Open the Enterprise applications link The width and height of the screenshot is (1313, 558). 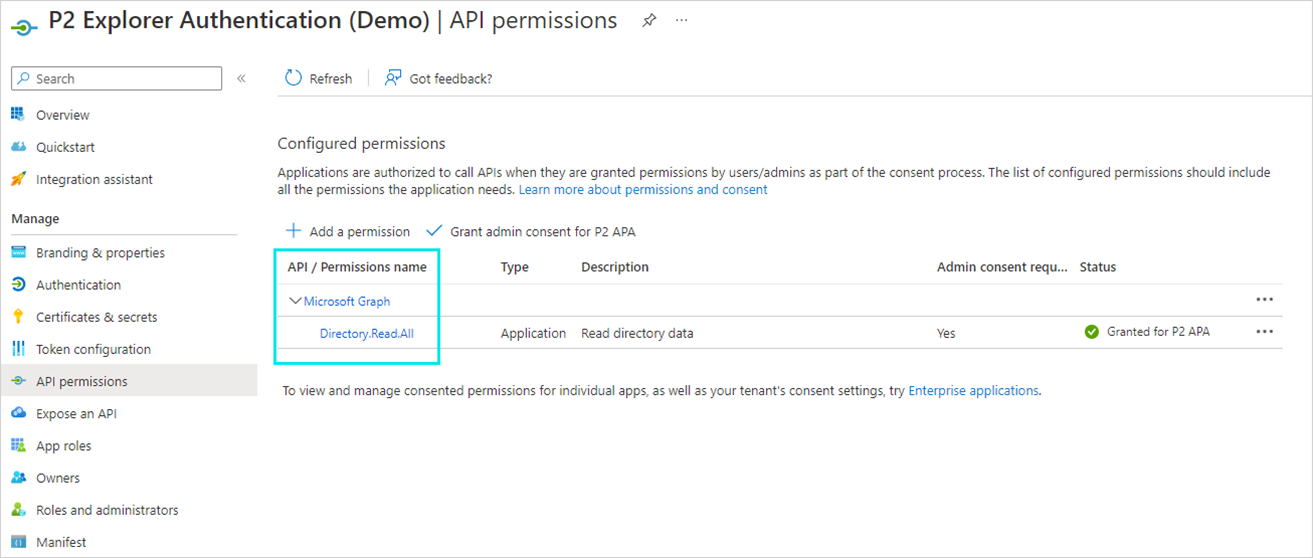tap(973, 391)
